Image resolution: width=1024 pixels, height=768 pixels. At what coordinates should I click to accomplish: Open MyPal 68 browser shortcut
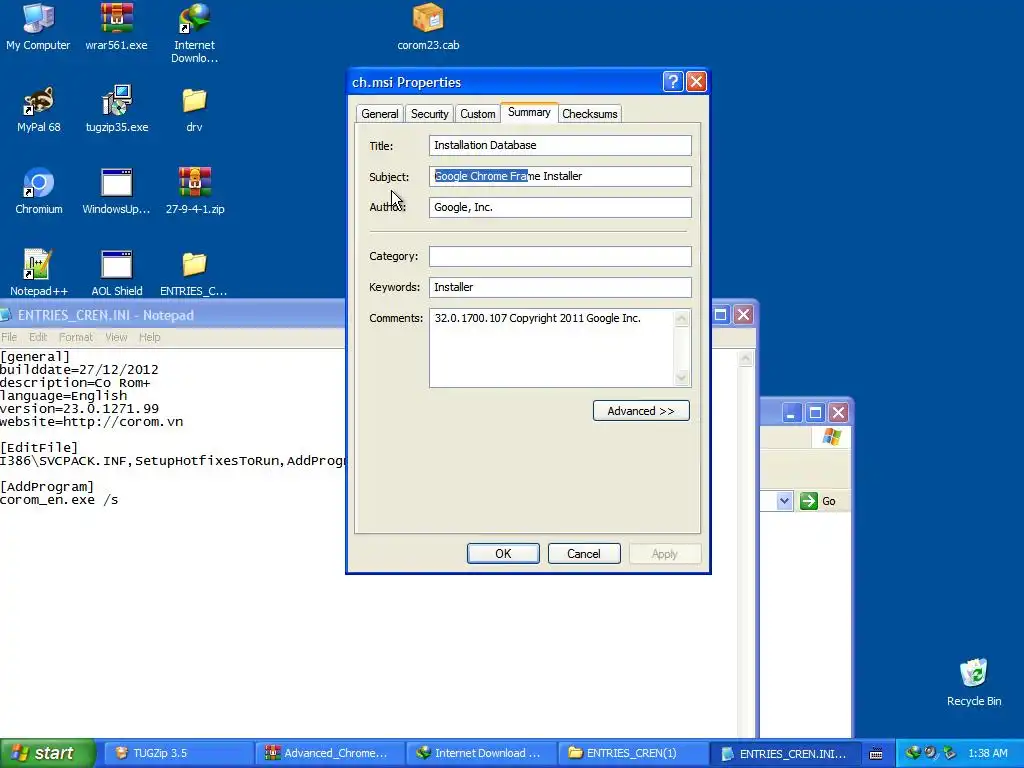click(x=39, y=109)
